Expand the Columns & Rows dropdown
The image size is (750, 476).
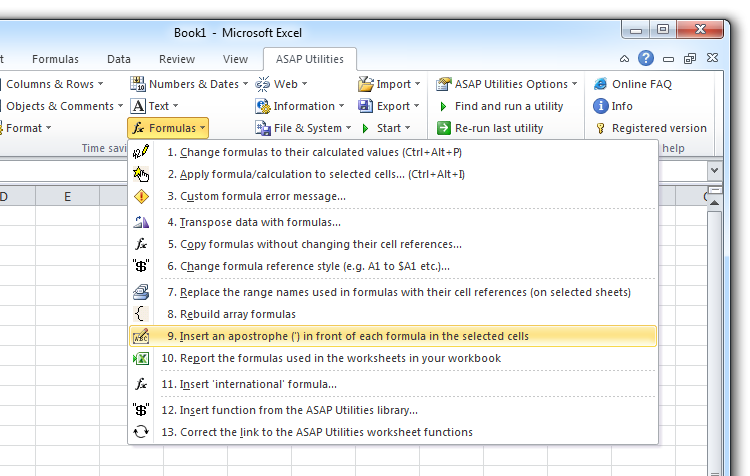pos(56,84)
